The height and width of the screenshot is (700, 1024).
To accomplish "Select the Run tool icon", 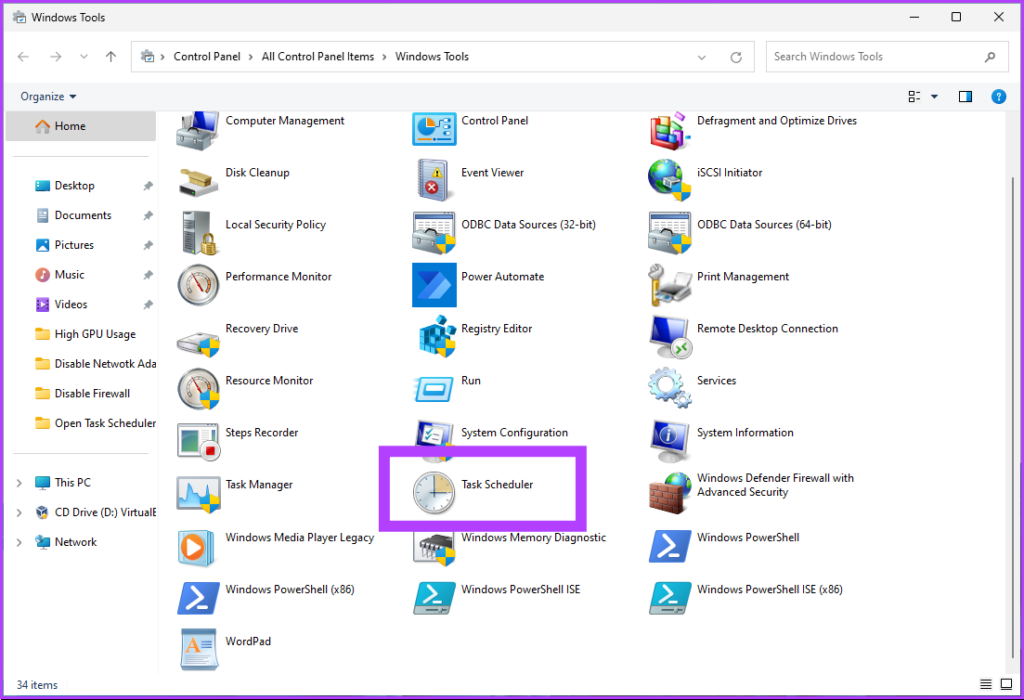I will (433, 389).
